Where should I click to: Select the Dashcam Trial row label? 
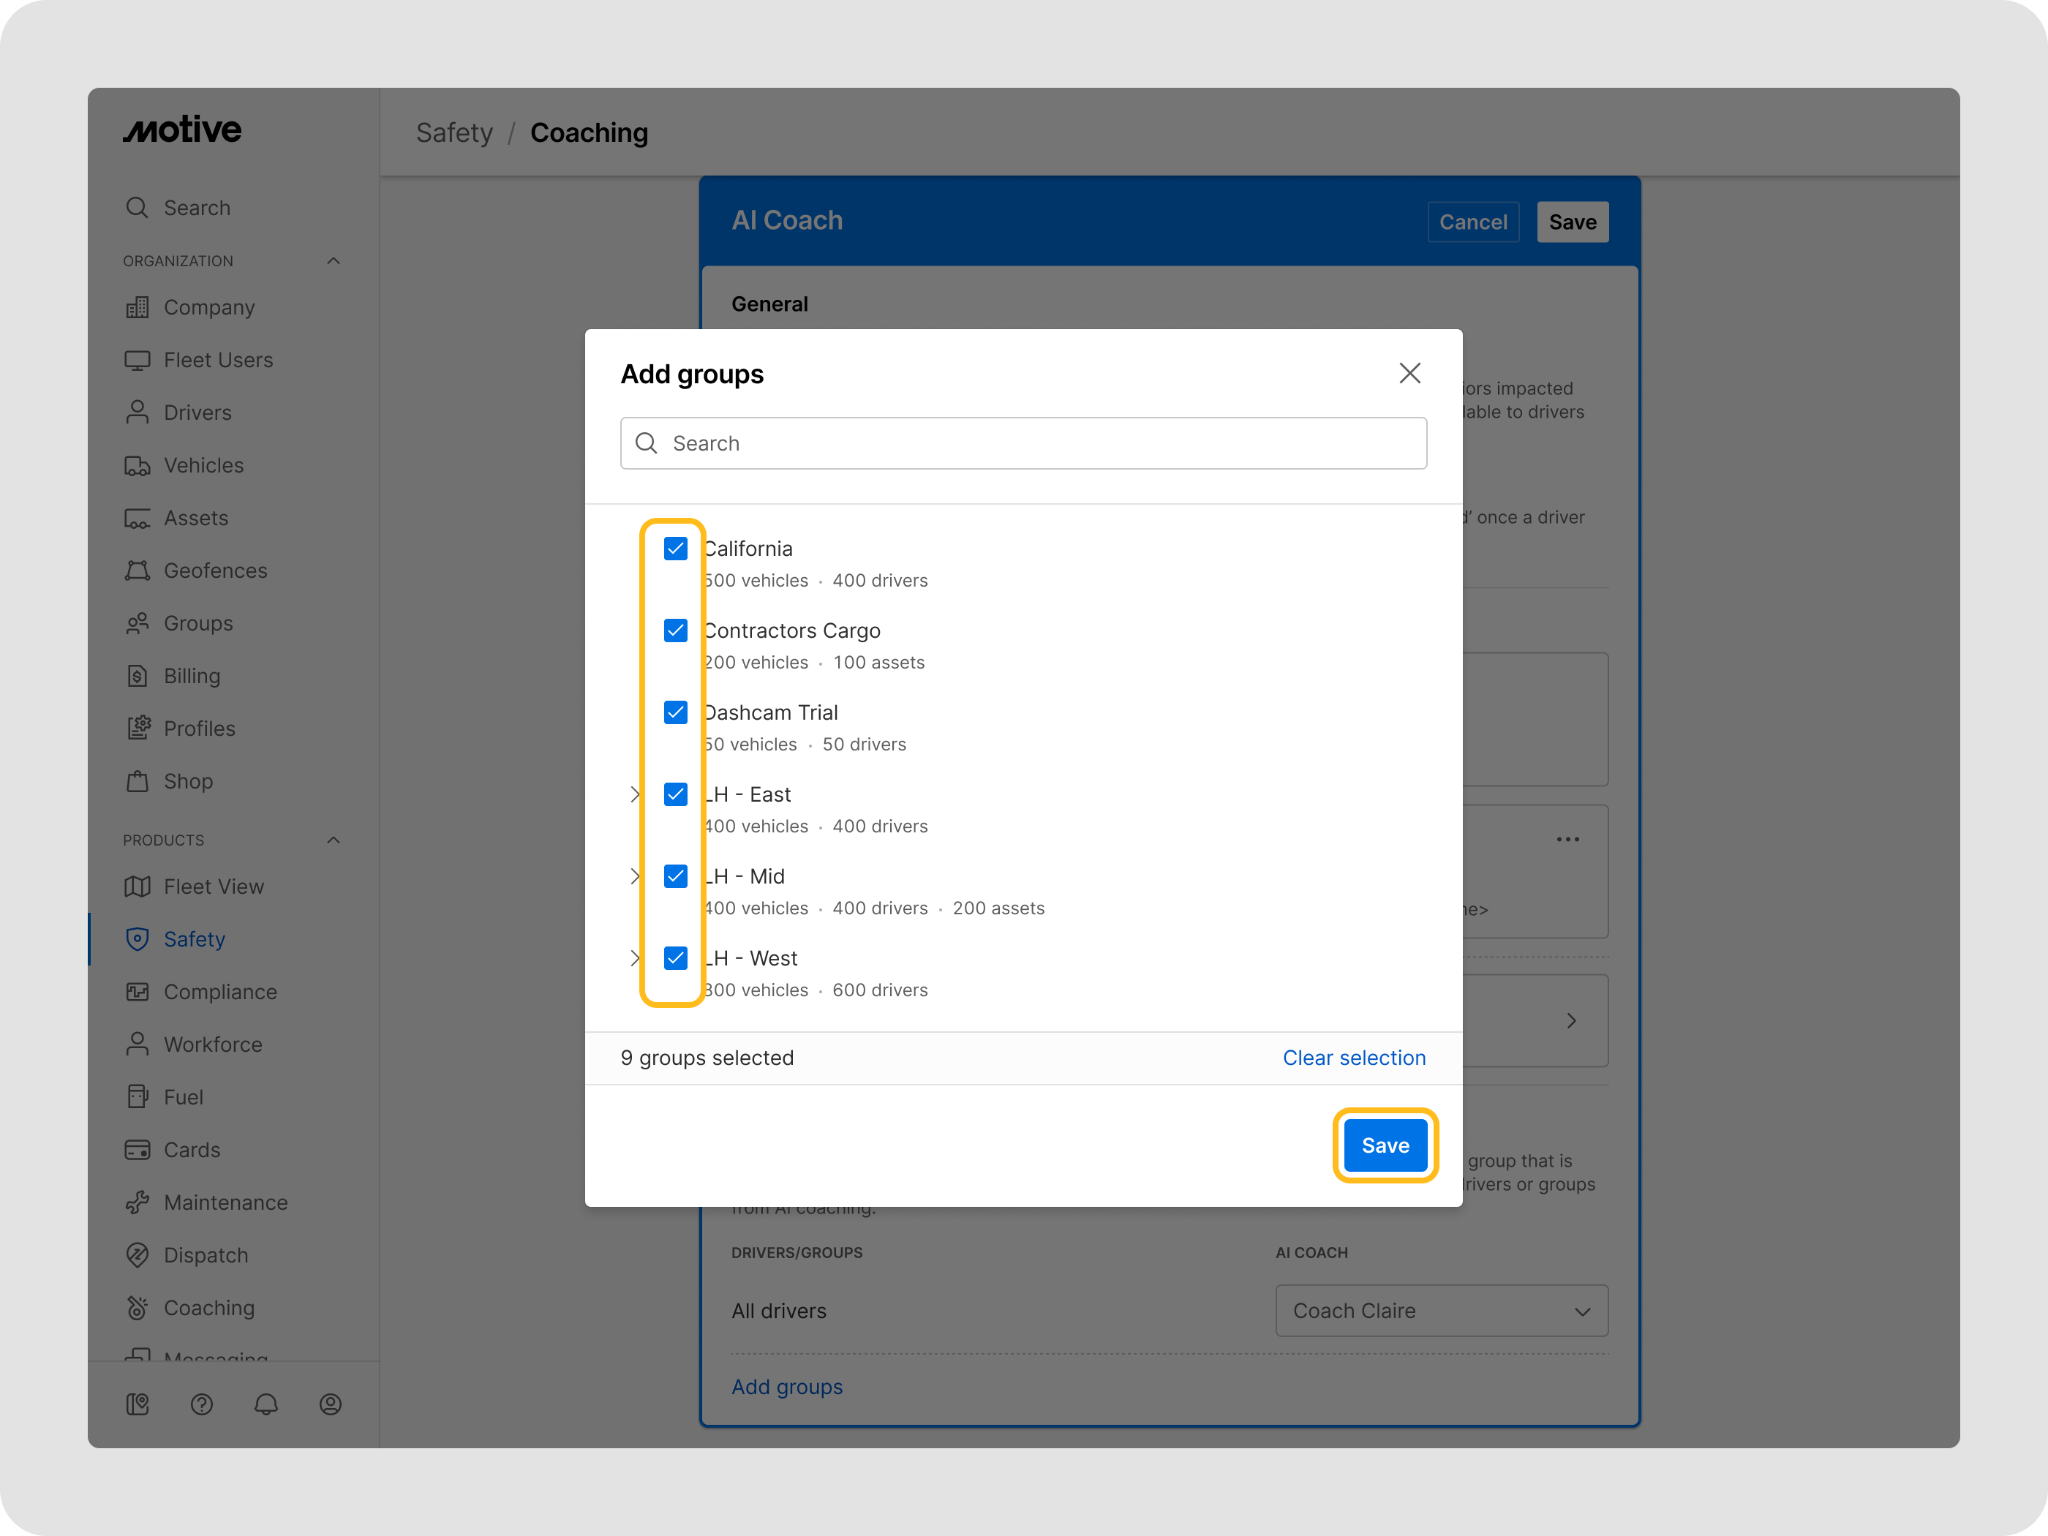[x=770, y=712]
